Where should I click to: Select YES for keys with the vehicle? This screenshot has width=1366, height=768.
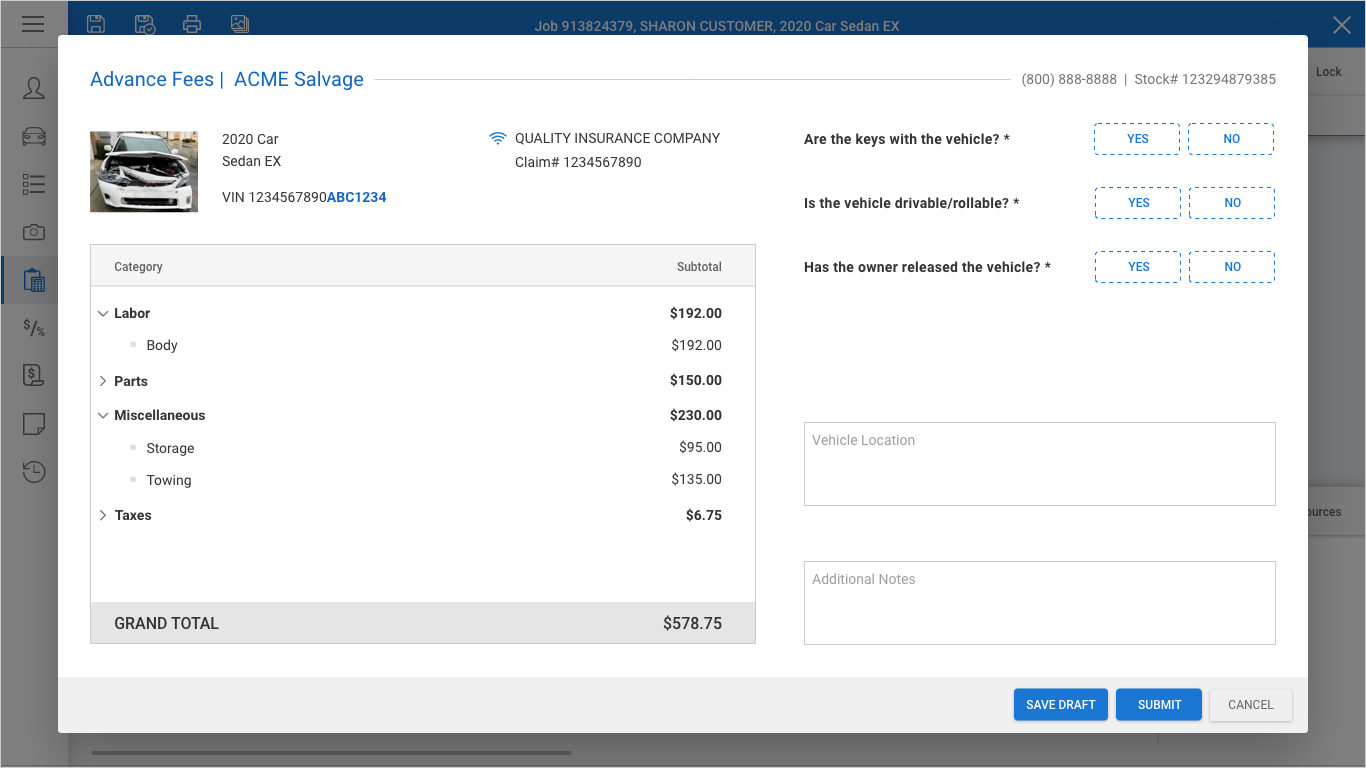tap(1137, 139)
